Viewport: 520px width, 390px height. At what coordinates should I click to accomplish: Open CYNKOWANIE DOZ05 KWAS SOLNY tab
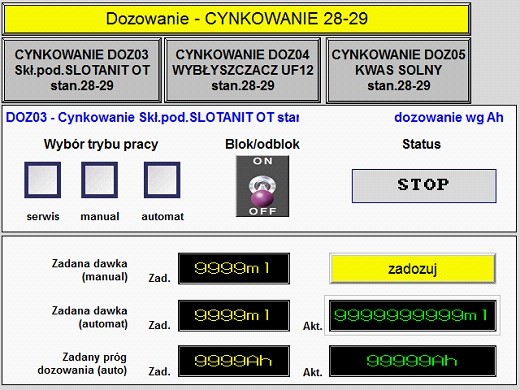398,70
